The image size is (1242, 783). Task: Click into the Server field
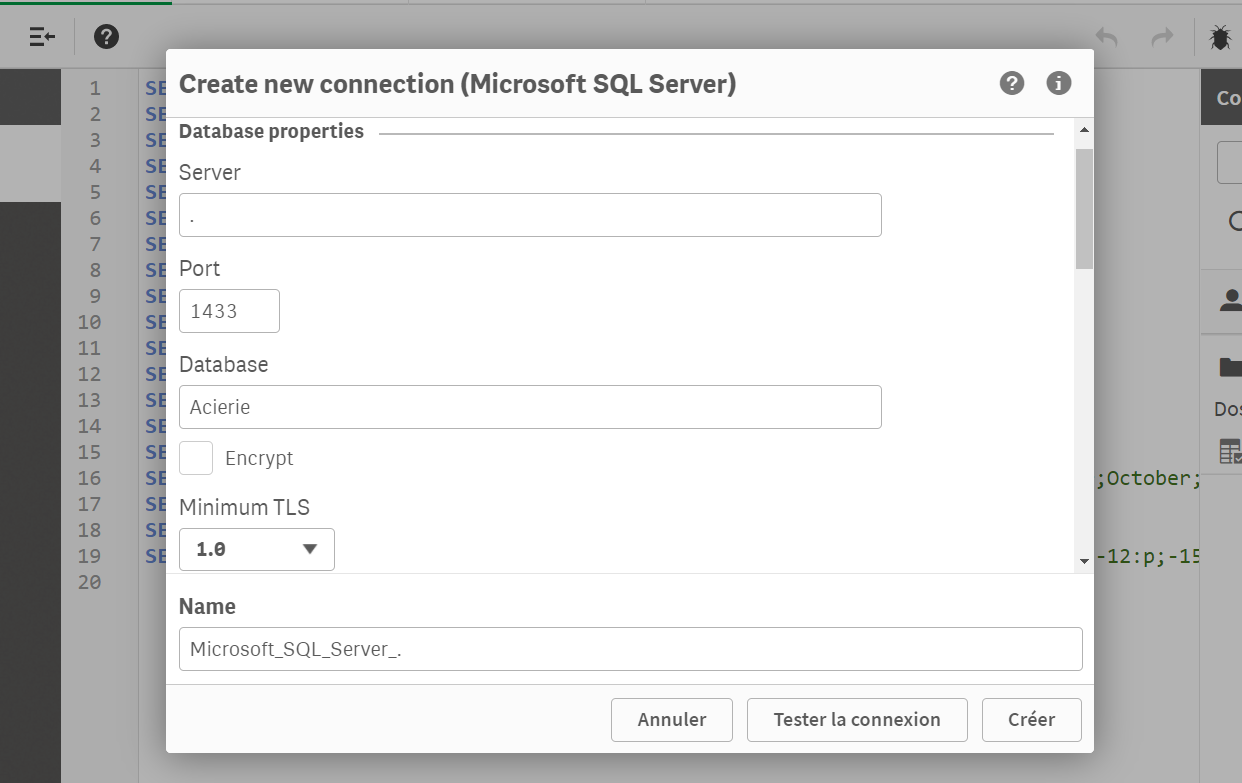click(530, 214)
